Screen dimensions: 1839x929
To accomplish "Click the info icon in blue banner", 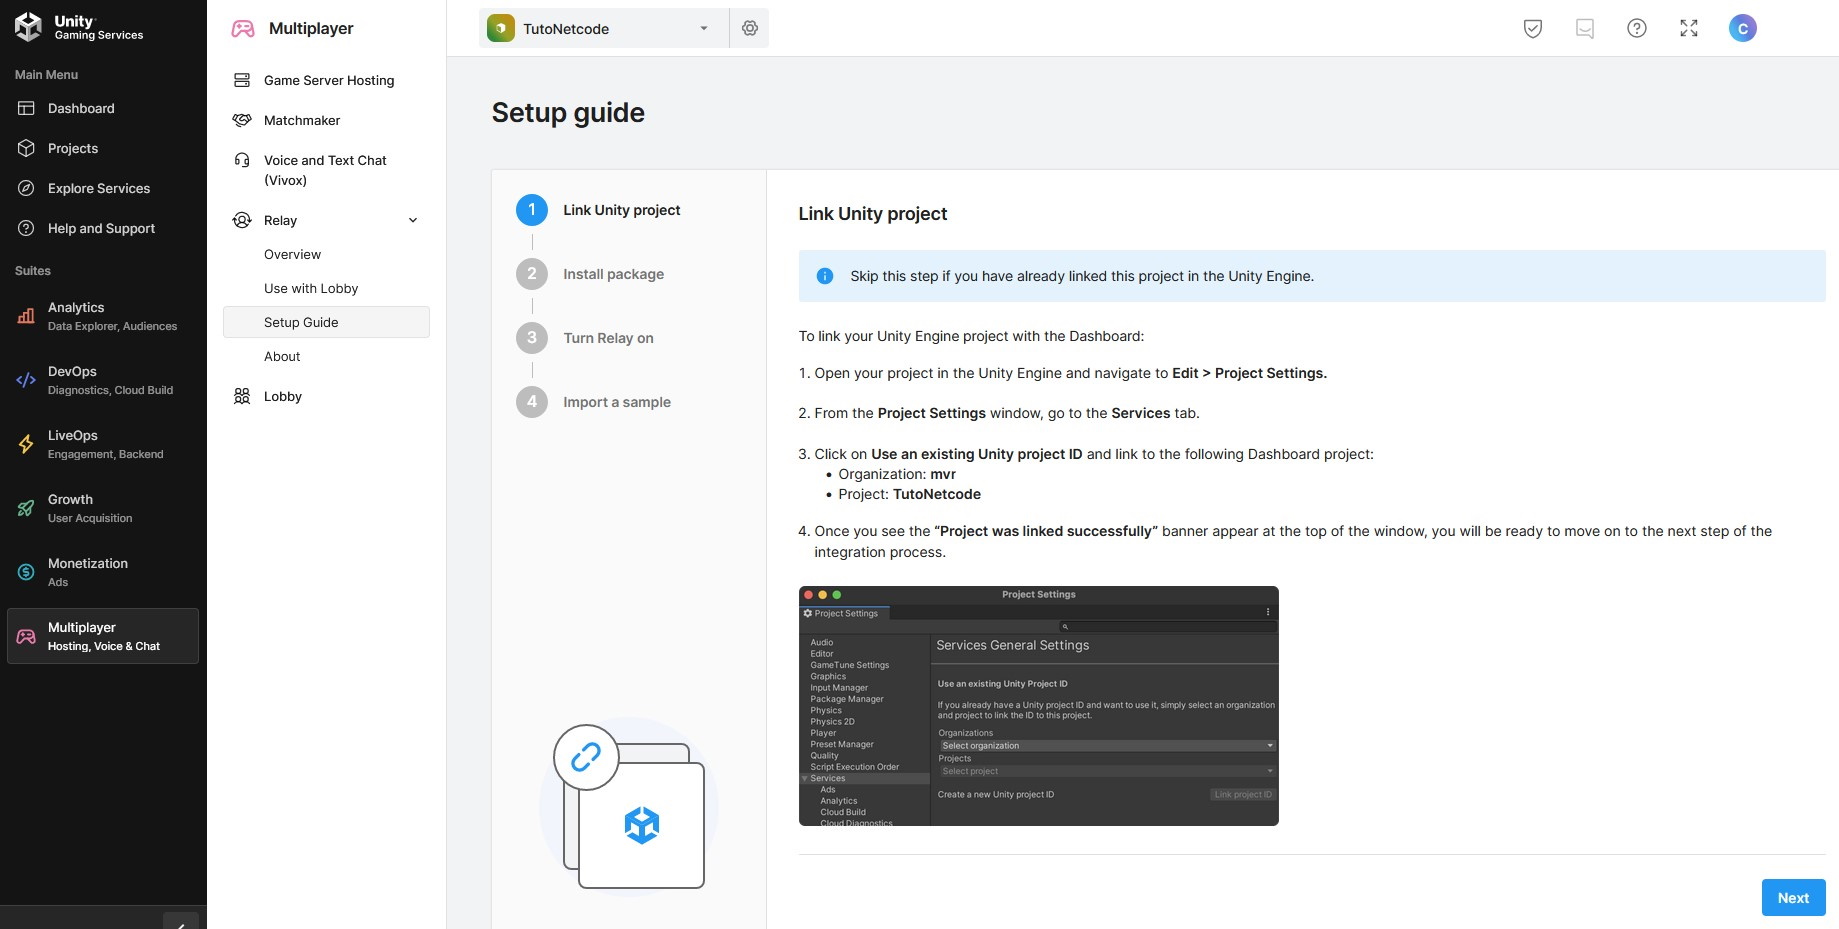I will coord(825,276).
